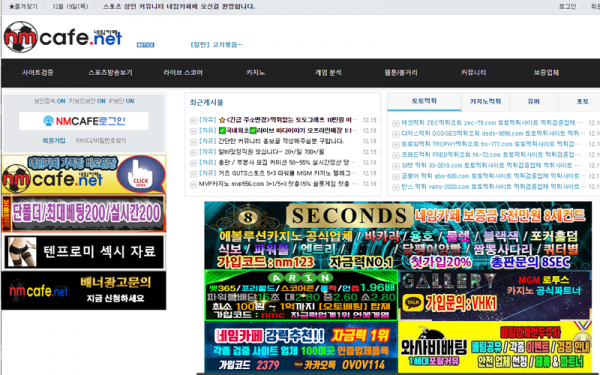Image resolution: width=600 pixels, height=375 pixels.
Task: Open 와사비배팅 yellow banner
Action: (495, 347)
